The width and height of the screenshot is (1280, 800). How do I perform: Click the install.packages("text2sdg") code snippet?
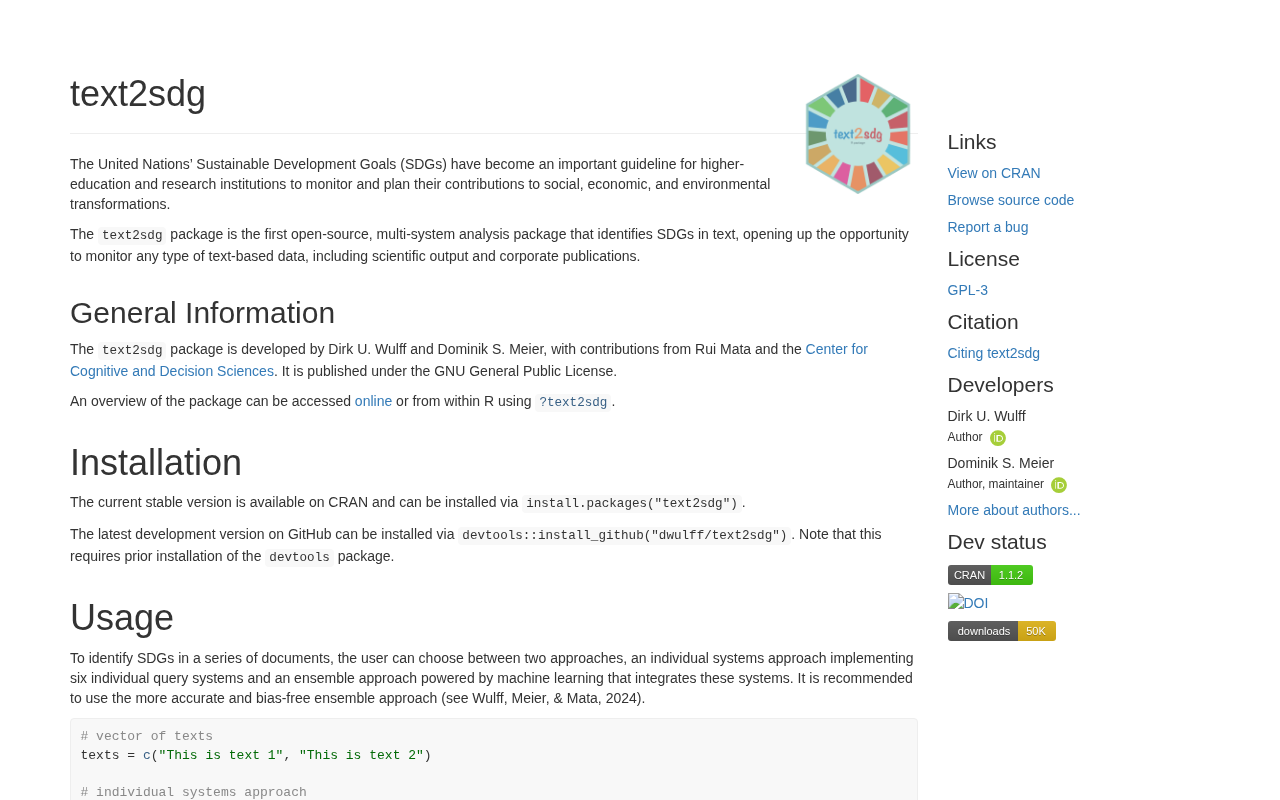pyautogui.click(x=632, y=503)
